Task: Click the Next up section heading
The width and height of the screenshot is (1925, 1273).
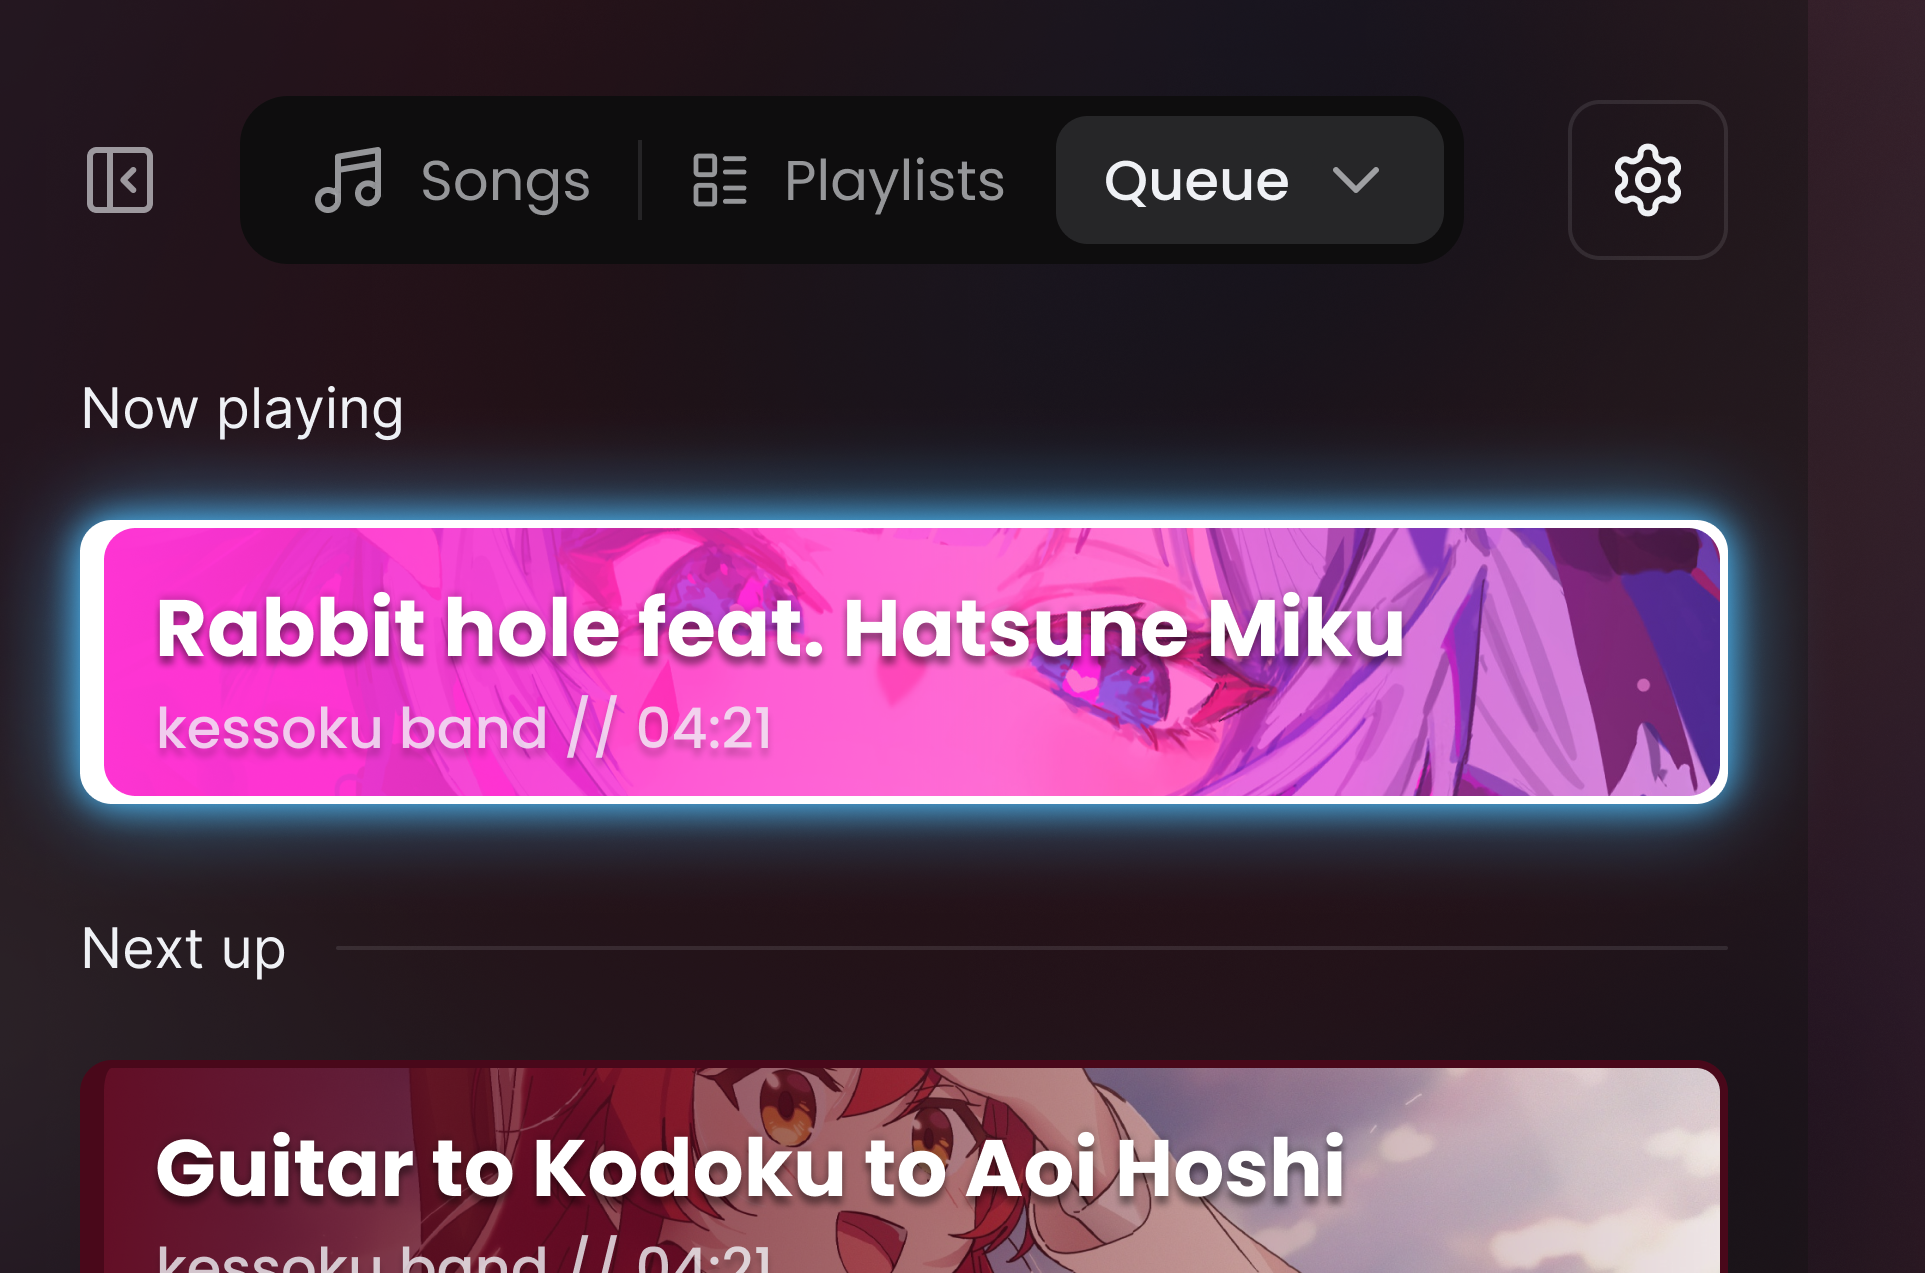Action: [184, 949]
